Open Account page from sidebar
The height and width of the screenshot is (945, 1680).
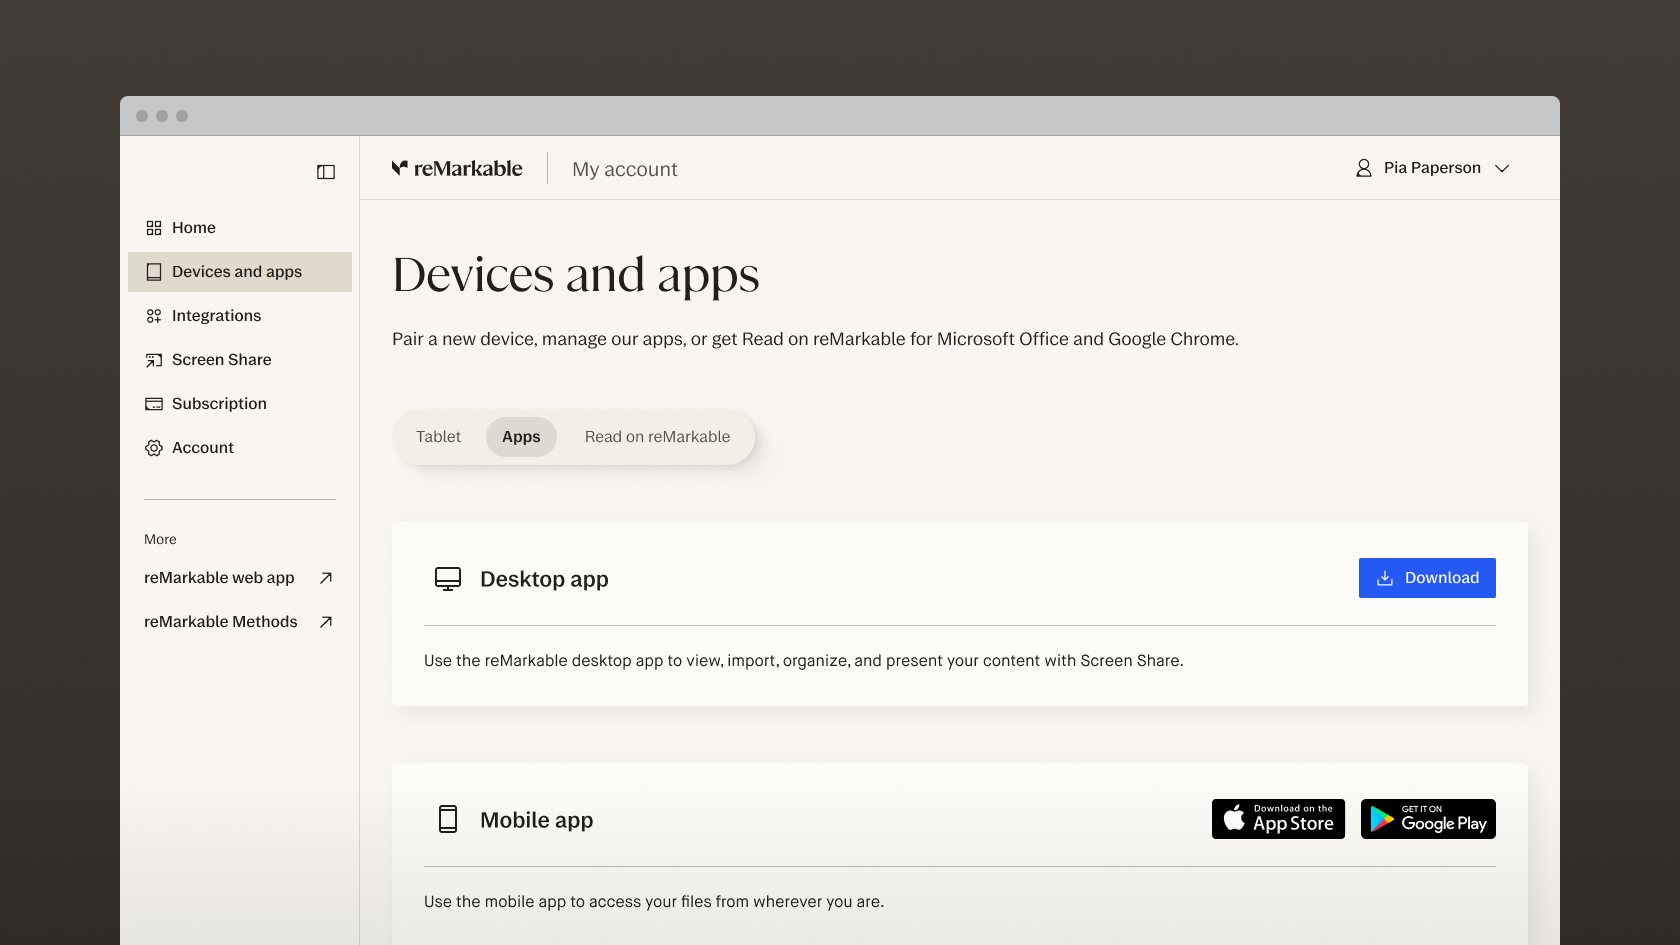click(x=240, y=448)
